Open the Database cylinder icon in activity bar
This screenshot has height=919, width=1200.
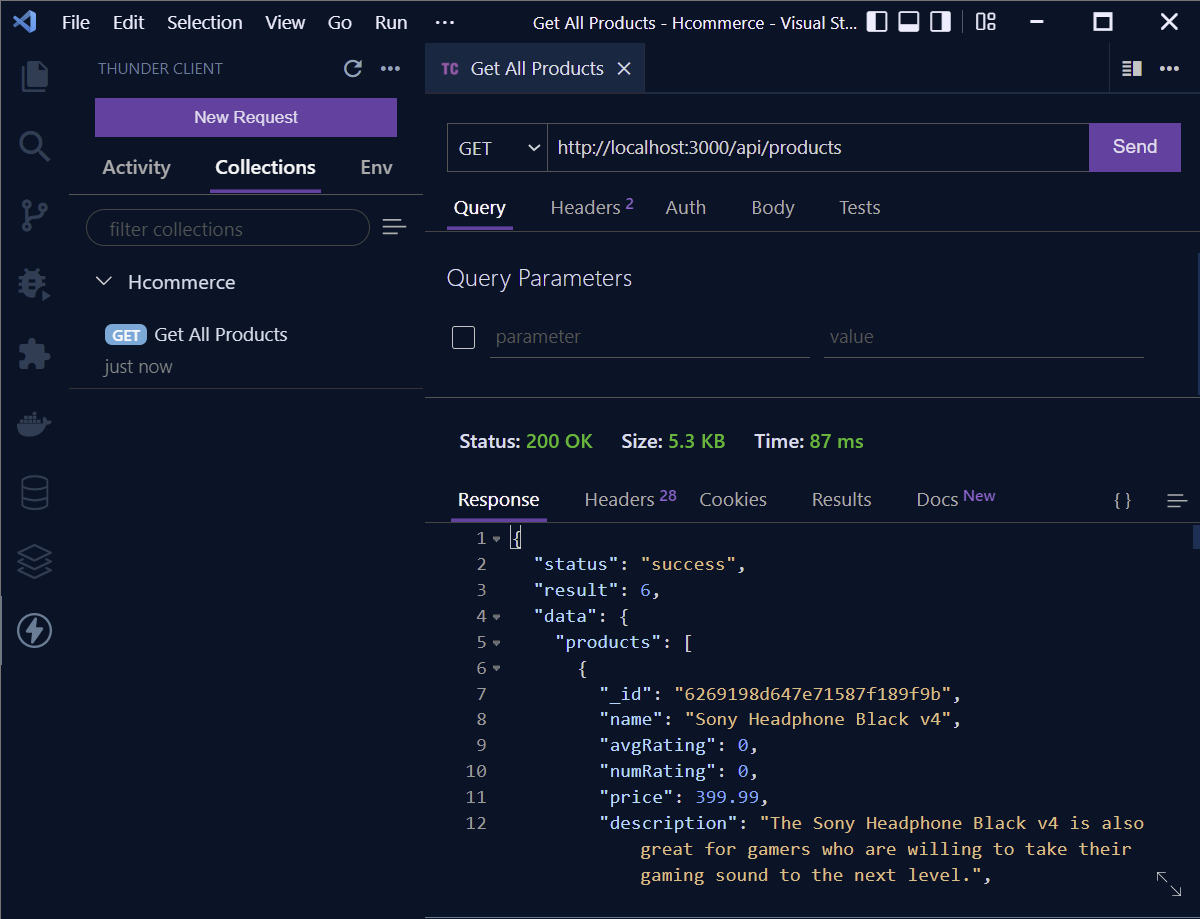point(34,492)
